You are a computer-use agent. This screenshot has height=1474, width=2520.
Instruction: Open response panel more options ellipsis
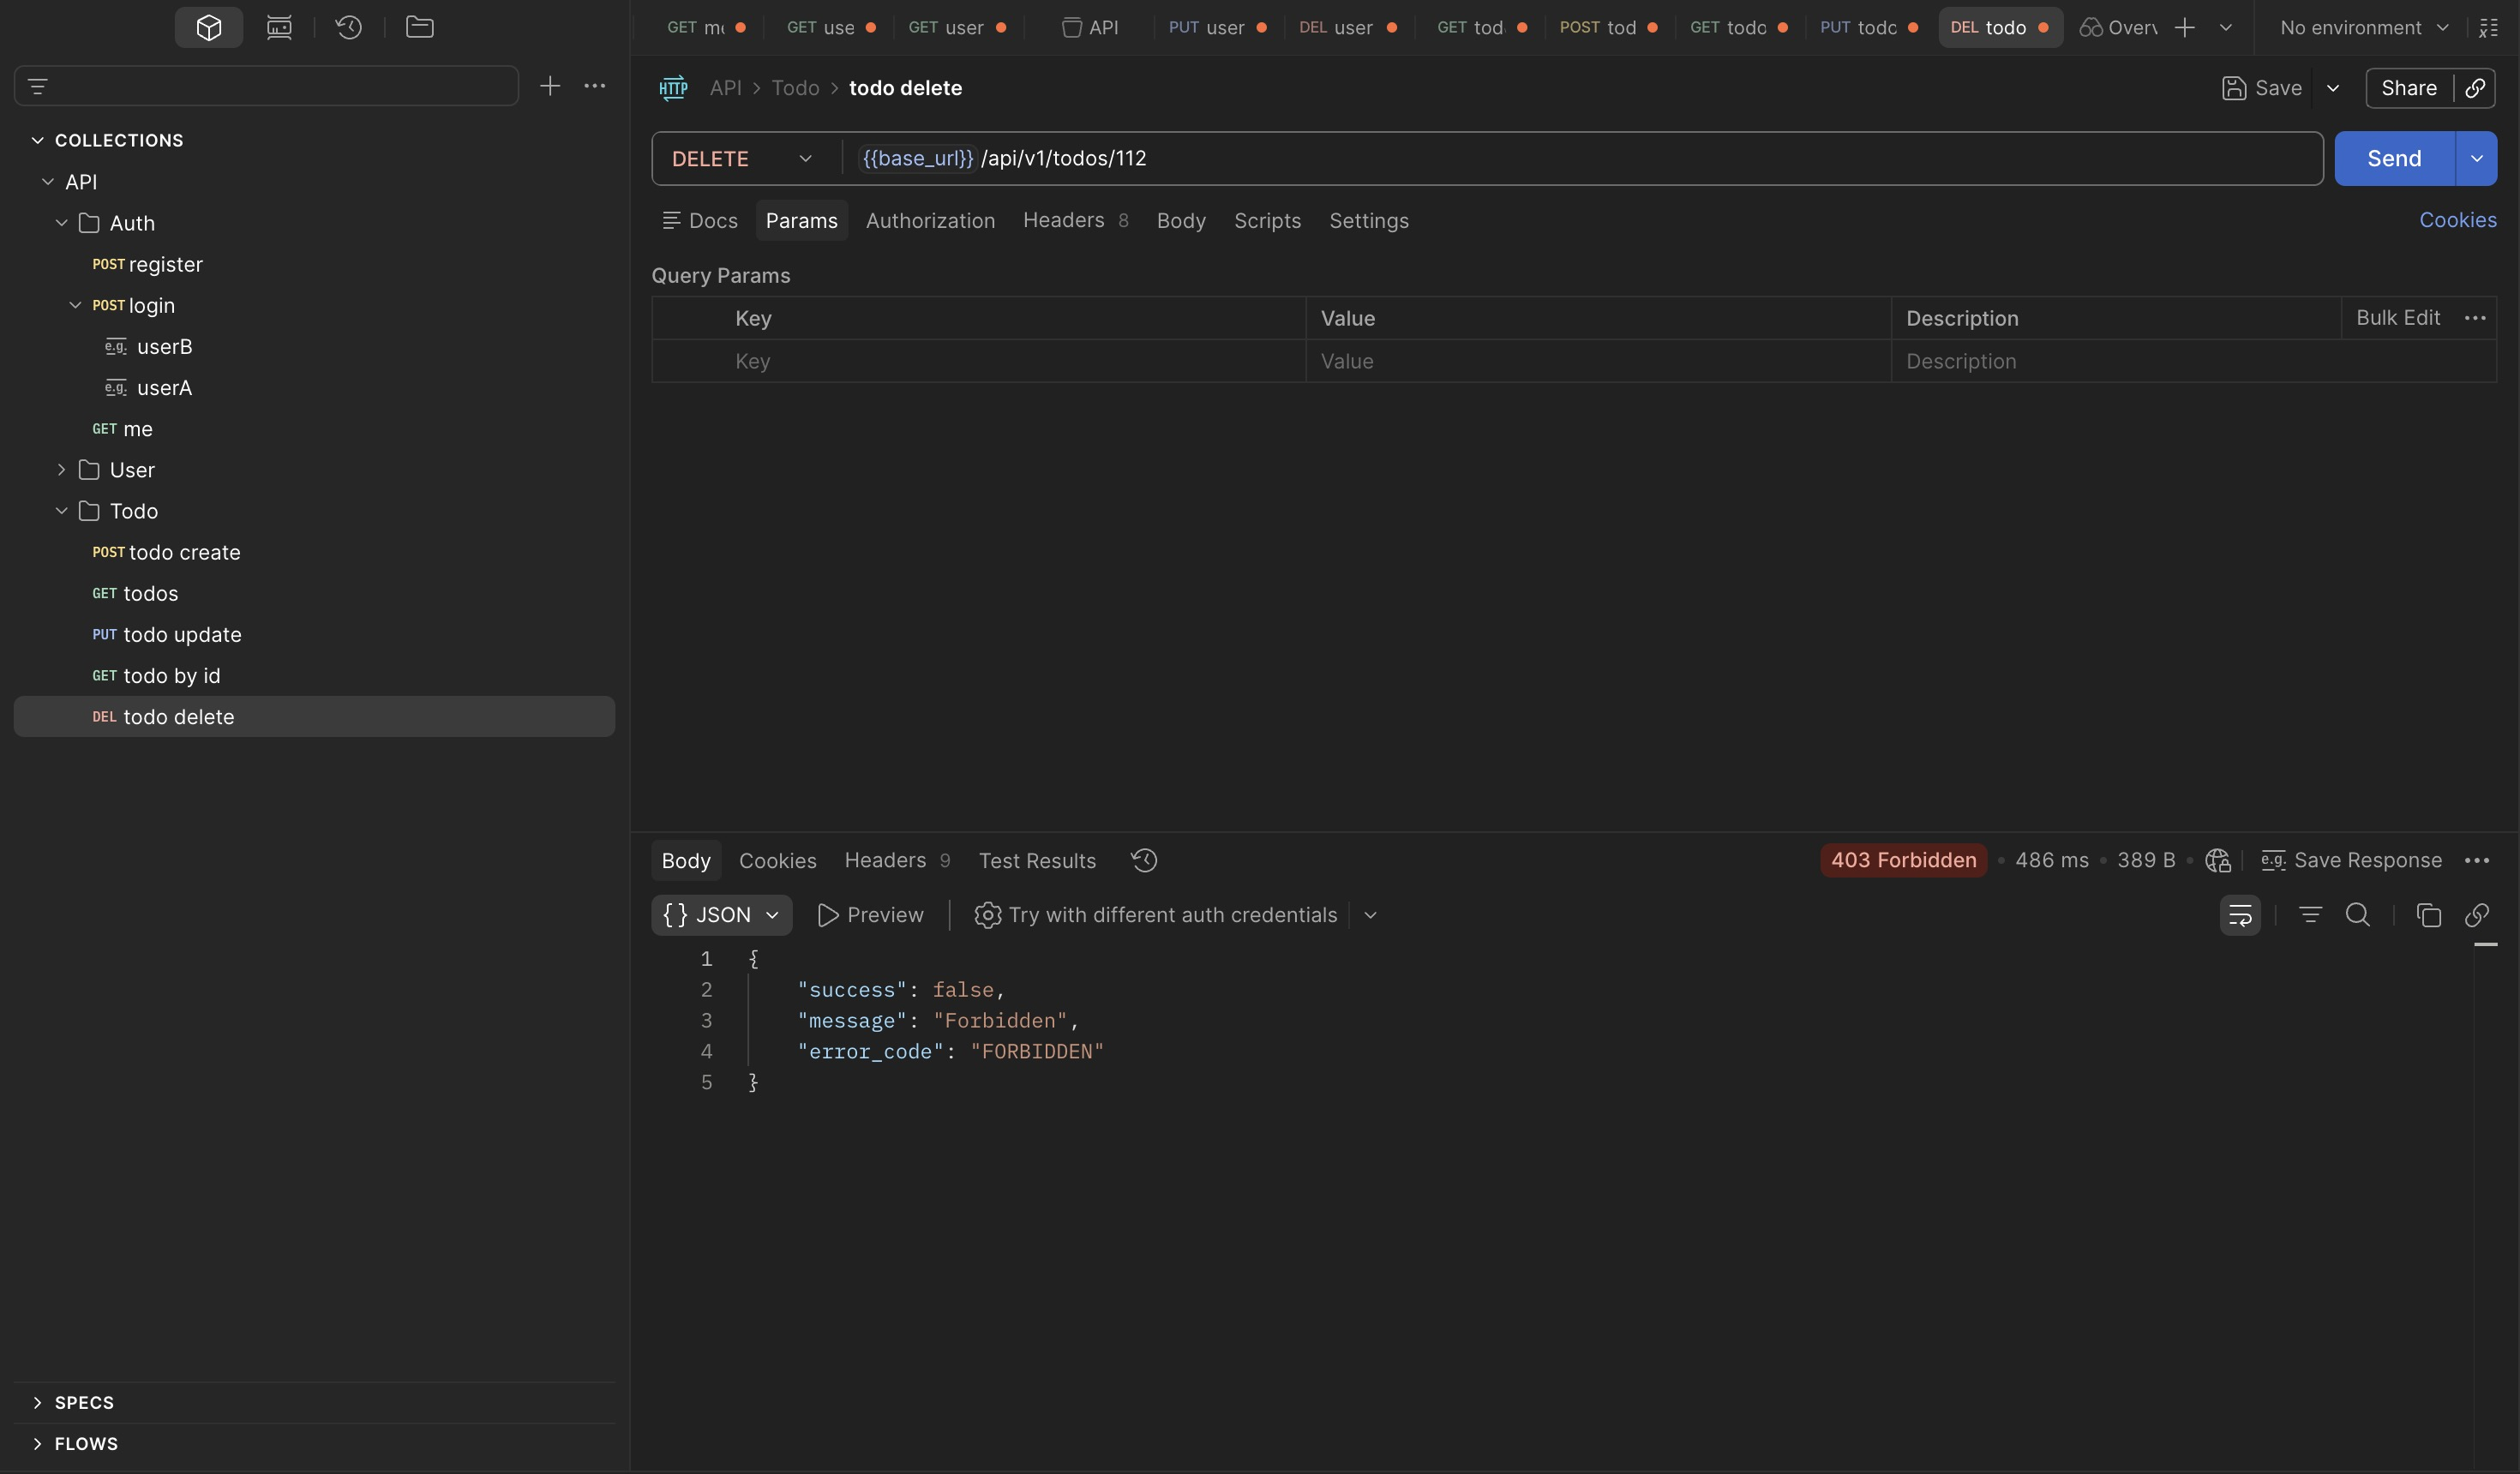2477,860
